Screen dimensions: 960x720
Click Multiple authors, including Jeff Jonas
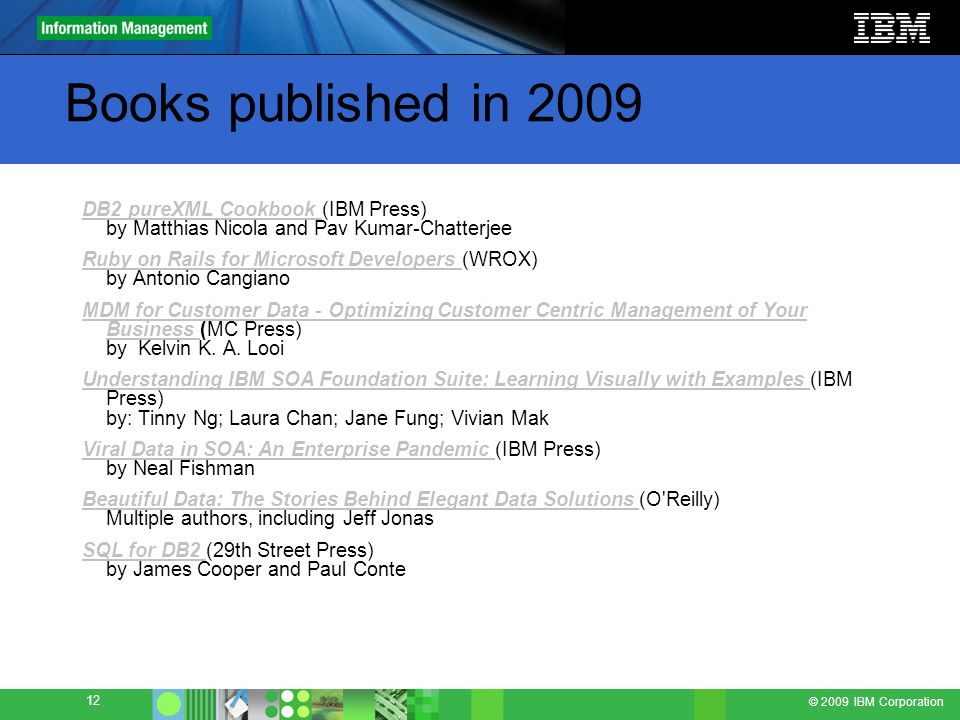pos(269,519)
